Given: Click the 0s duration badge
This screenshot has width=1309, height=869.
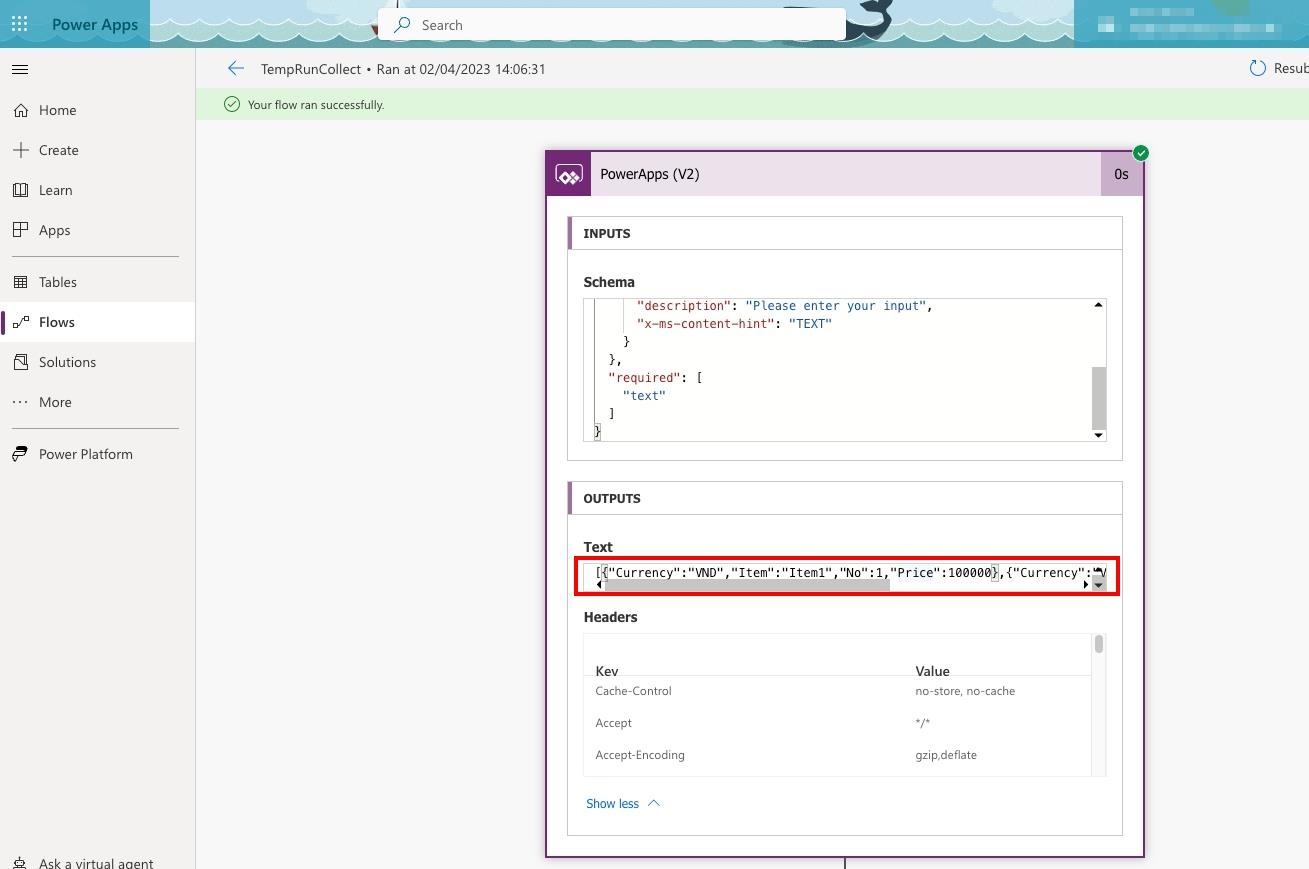Looking at the screenshot, I should tap(1121, 174).
